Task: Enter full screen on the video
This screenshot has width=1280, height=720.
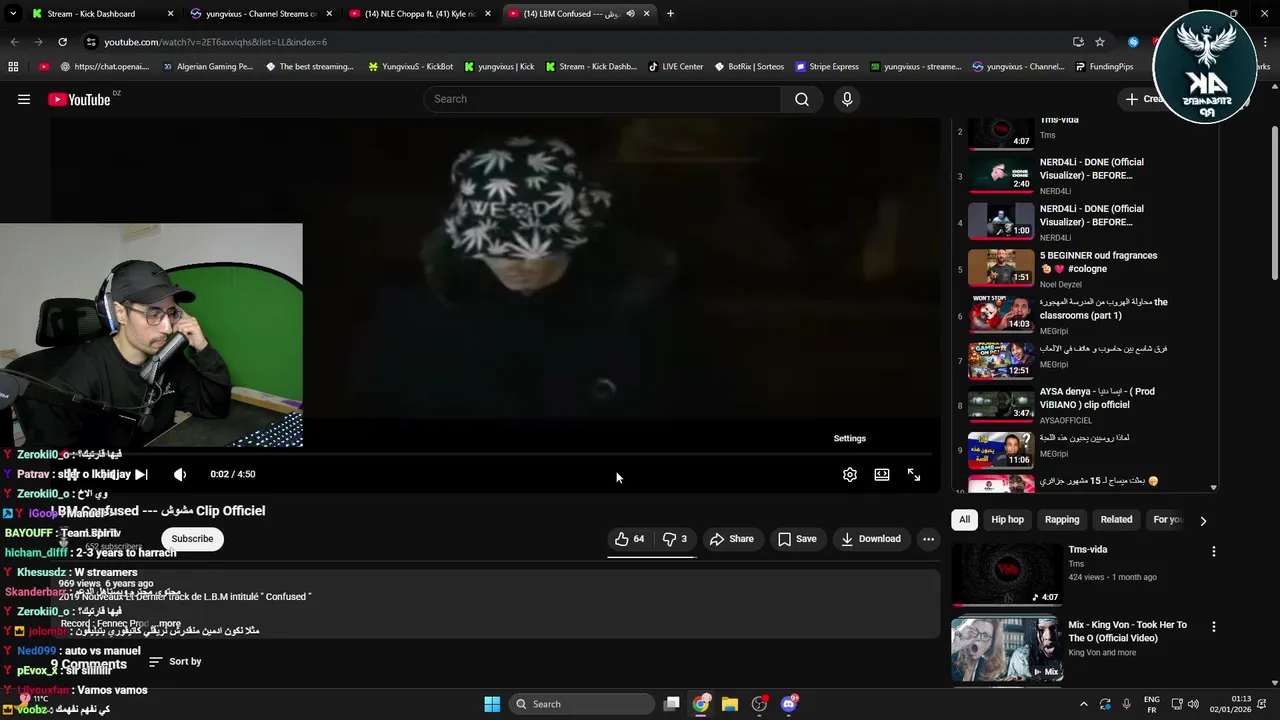Action: (x=914, y=475)
